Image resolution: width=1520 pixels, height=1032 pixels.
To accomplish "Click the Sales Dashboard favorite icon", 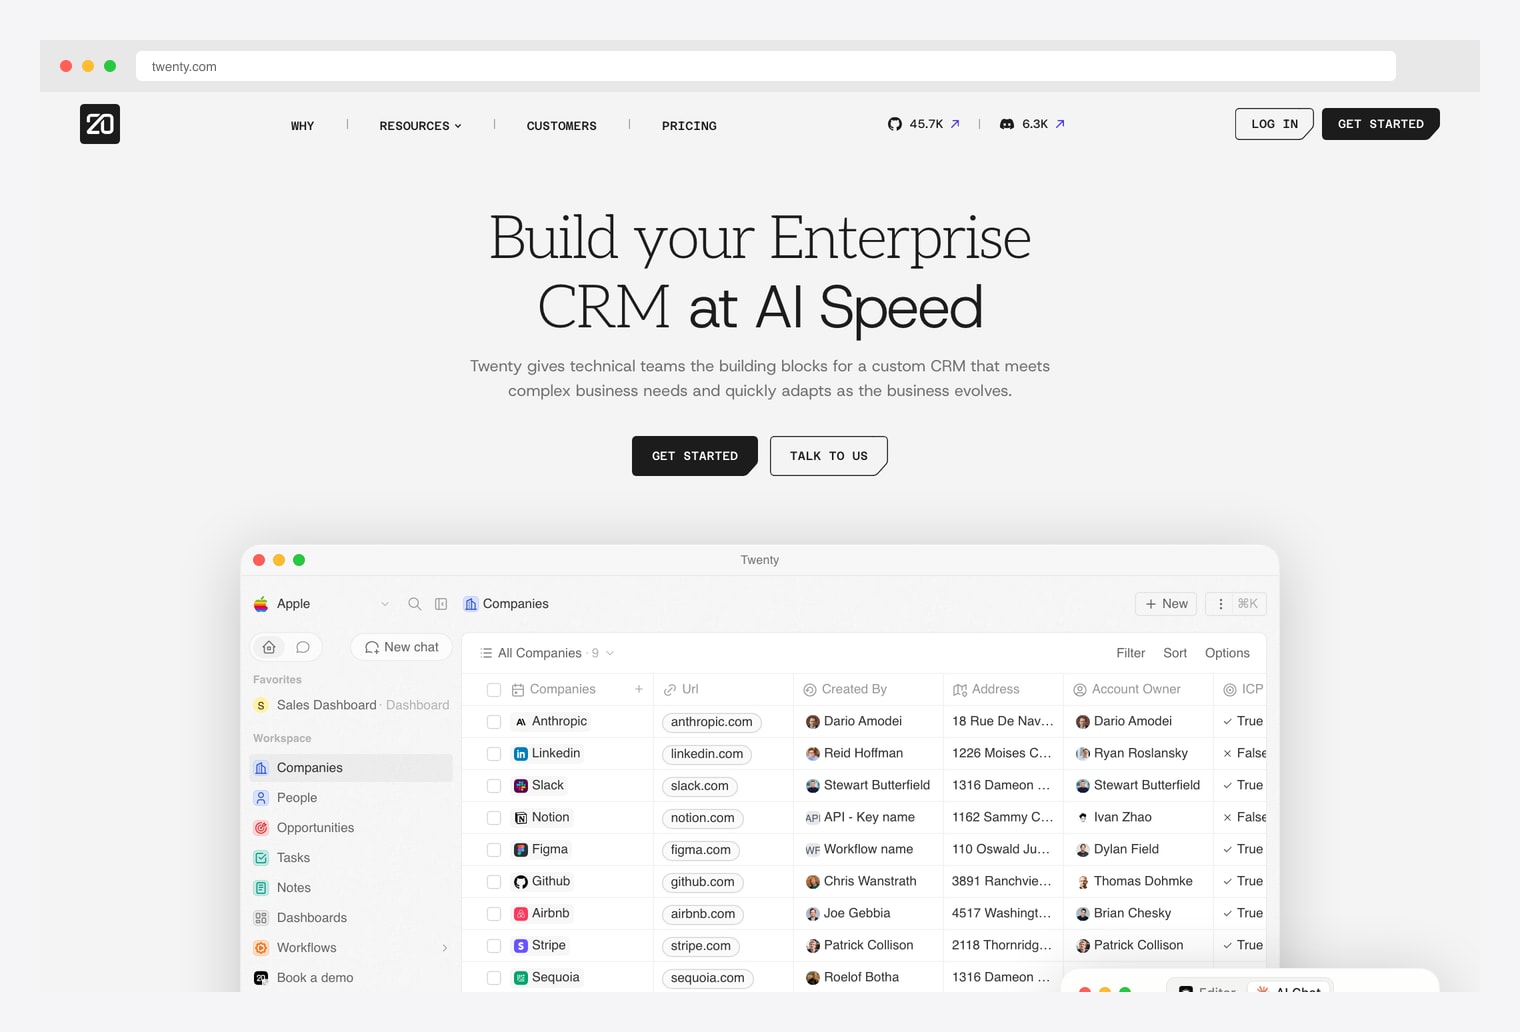I will (x=261, y=705).
